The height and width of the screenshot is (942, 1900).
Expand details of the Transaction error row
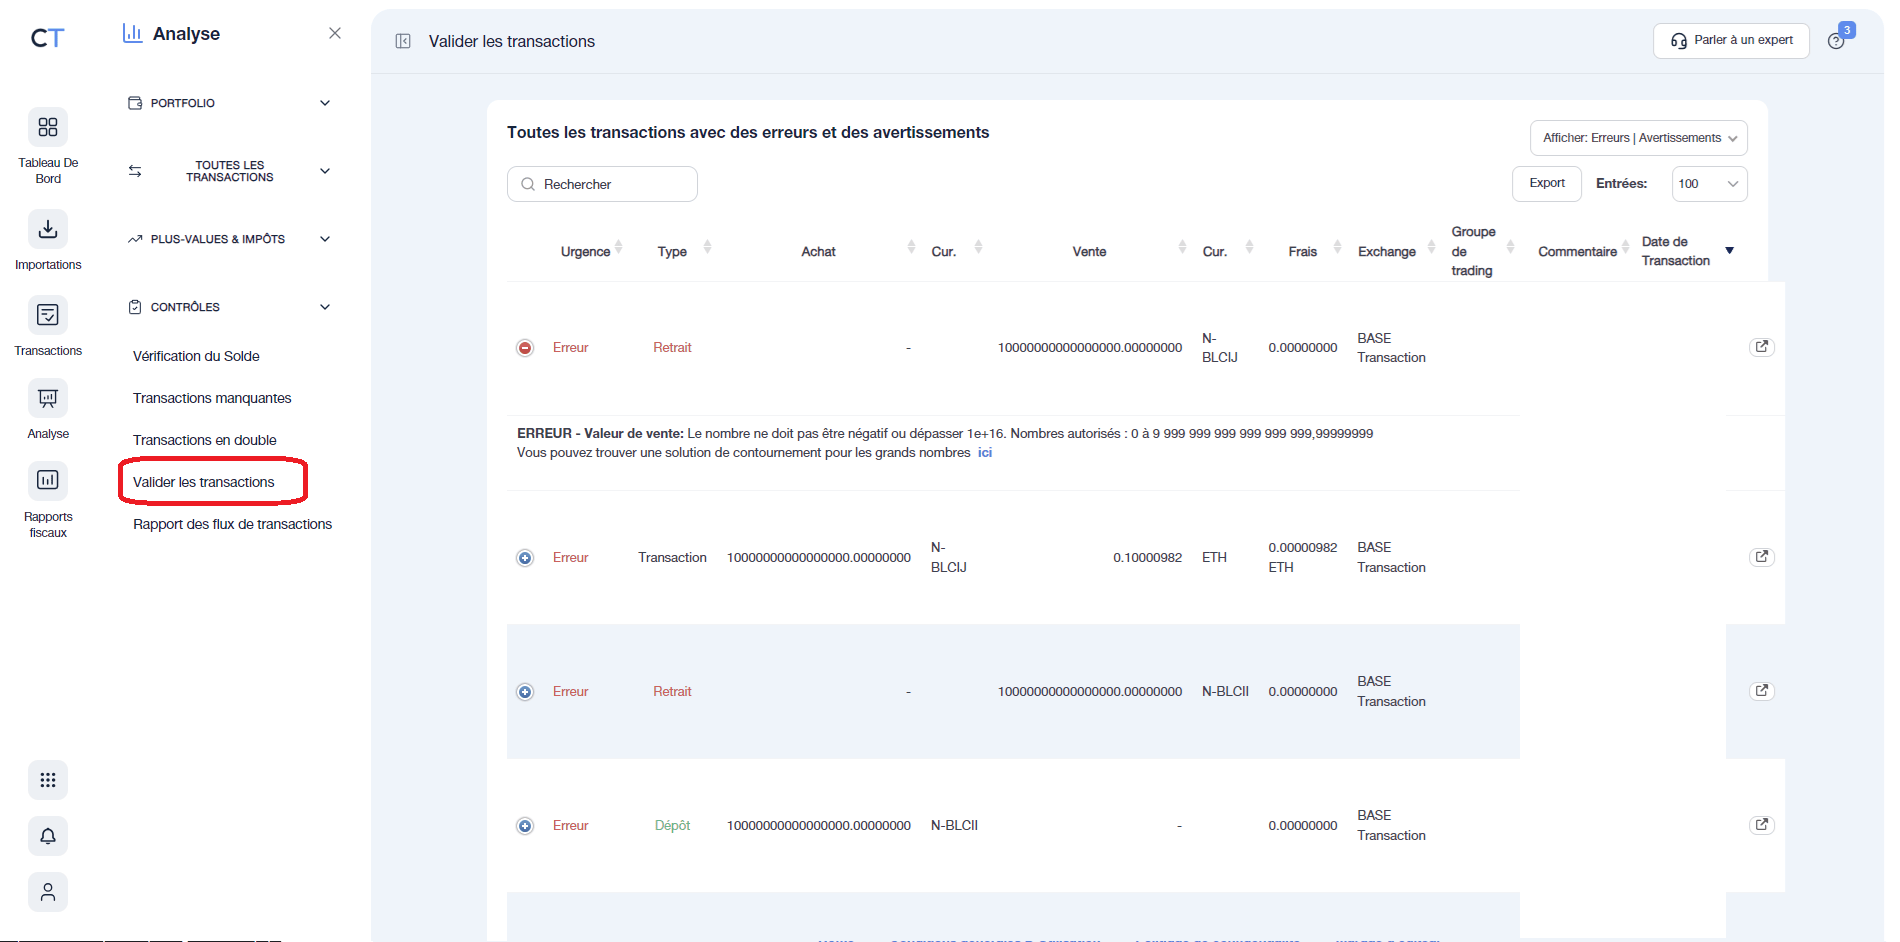pyautogui.click(x=525, y=557)
